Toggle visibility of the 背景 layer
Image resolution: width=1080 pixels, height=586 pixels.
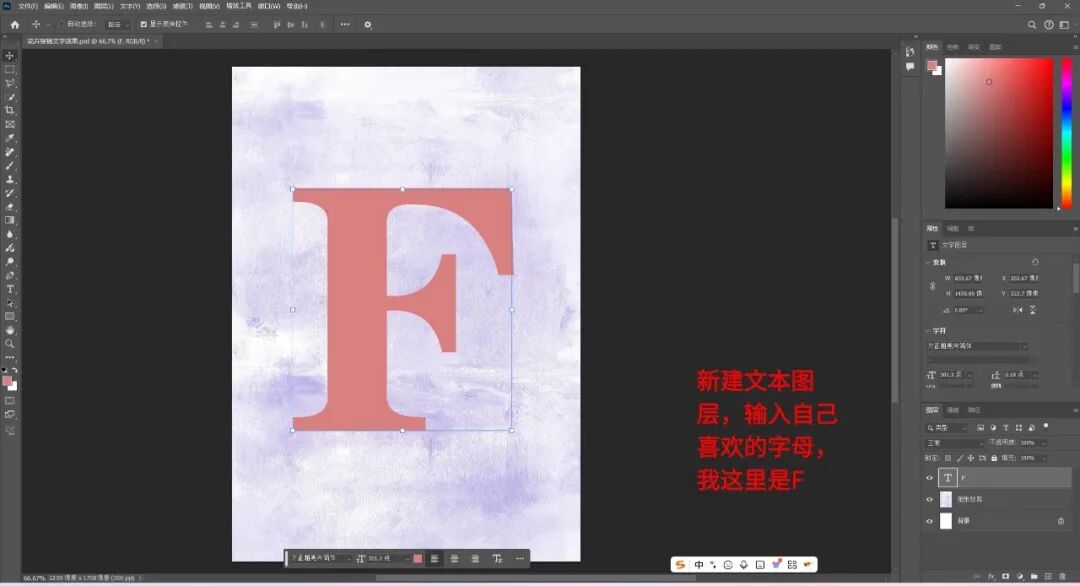pyautogui.click(x=930, y=521)
